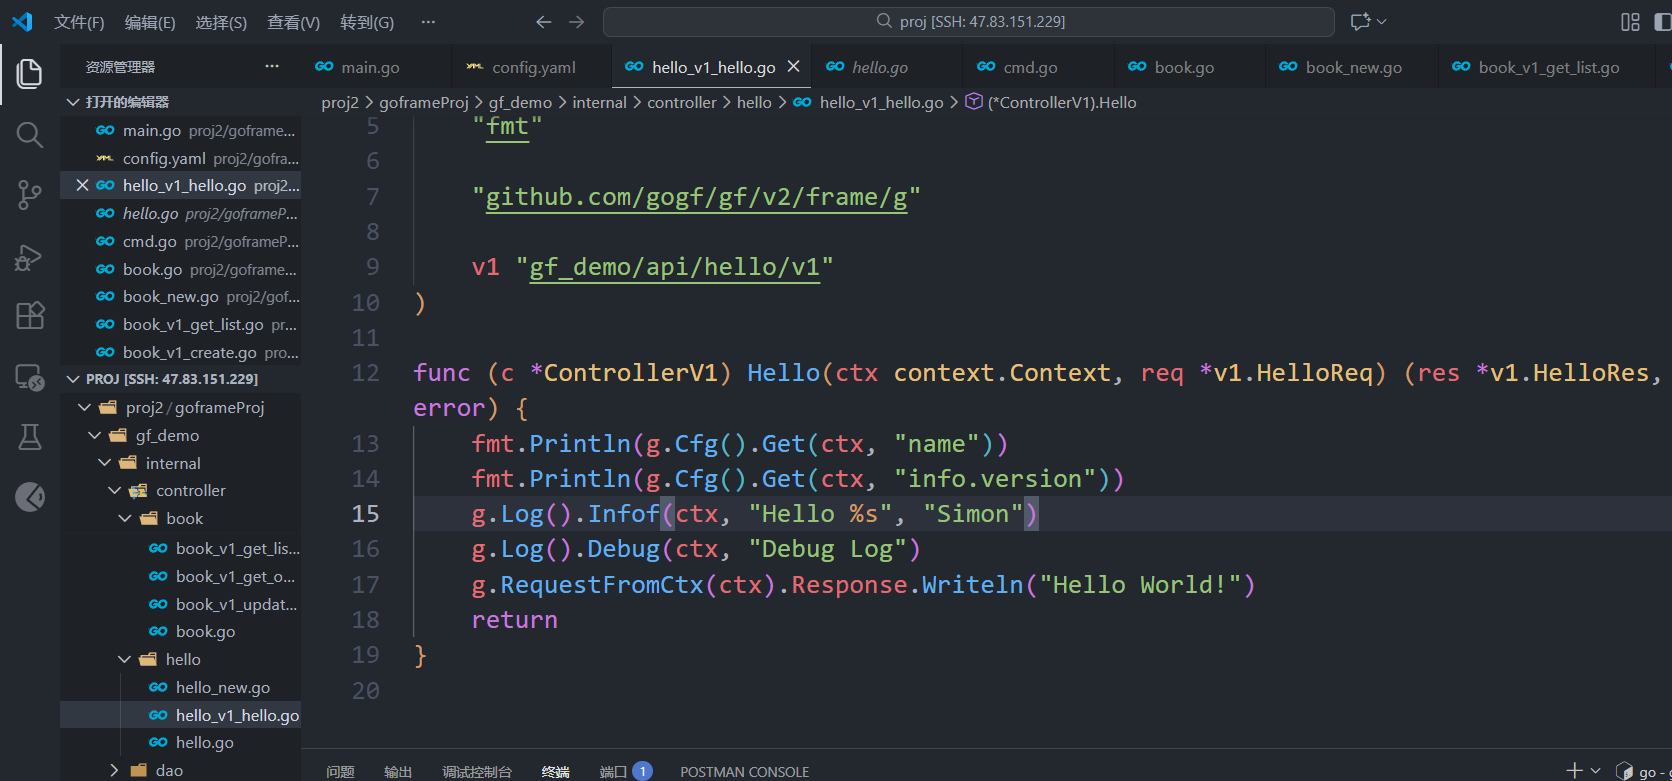Click the command center search box
Image resolution: width=1672 pixels, height=781 pixels.
[969, 21]
